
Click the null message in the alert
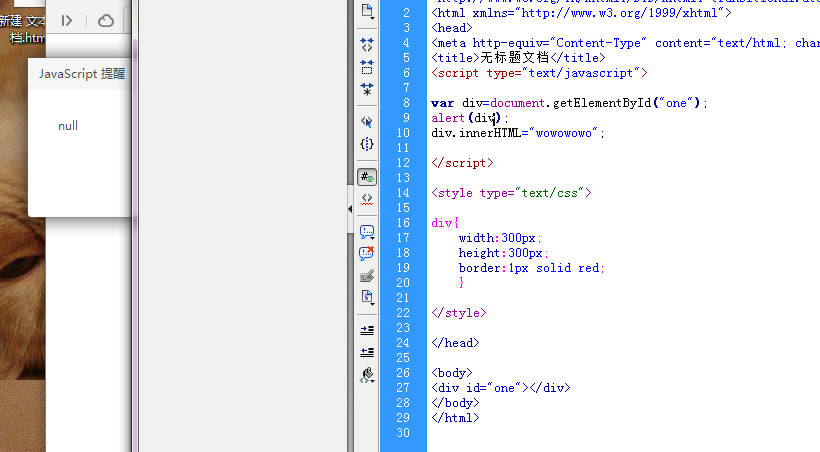[x=68, y=126]
